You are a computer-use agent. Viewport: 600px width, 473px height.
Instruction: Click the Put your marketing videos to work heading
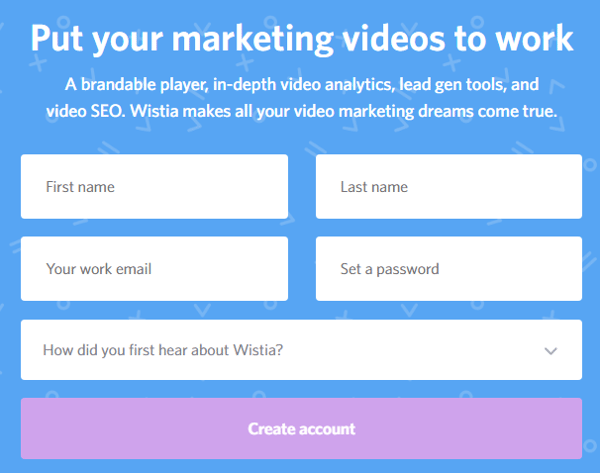(x=302, y=38)
